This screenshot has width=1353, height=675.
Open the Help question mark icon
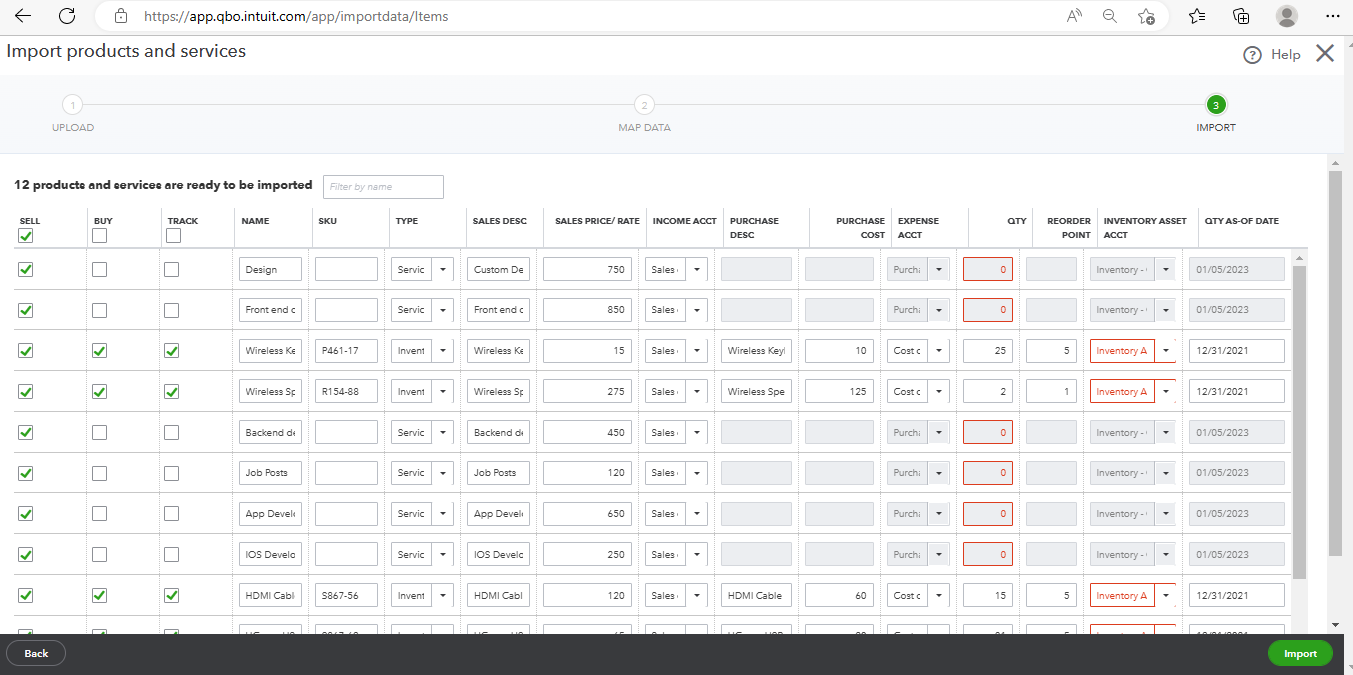click(x=1252, y=55)
